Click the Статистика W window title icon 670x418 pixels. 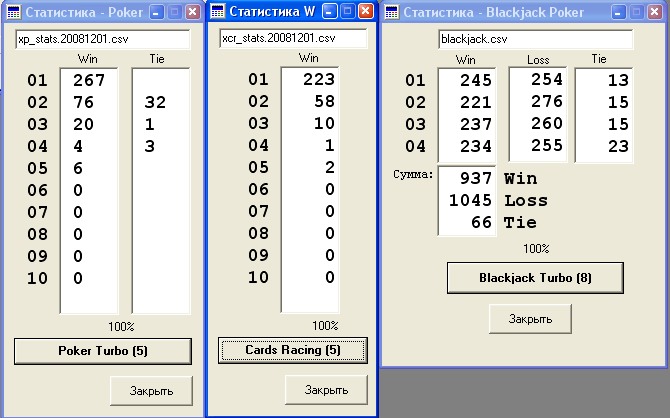pyautogui.click(x=218, y=12)
